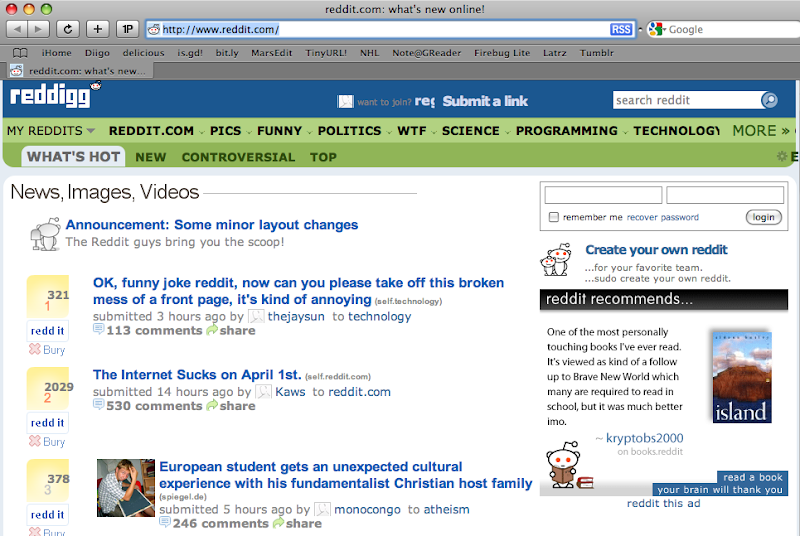Click comments bubble icon for 113 comments
Image resolution: width=800 pixels, height=536 pixels.
click(x=98, y=329)
